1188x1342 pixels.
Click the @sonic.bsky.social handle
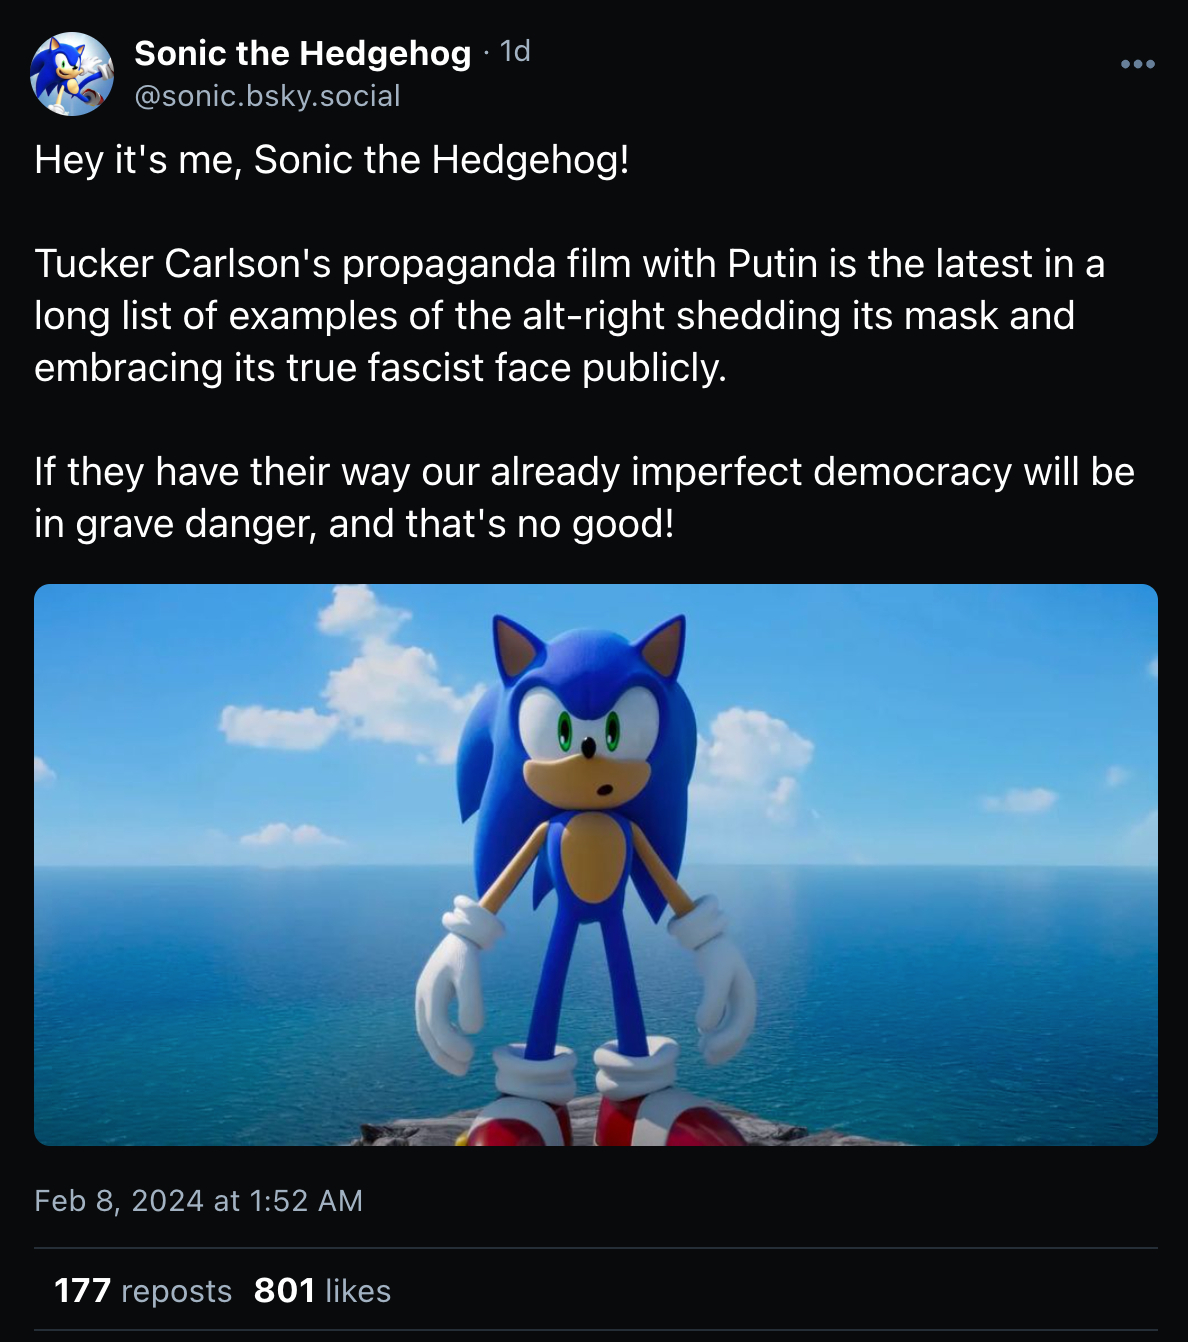[267, 96]
